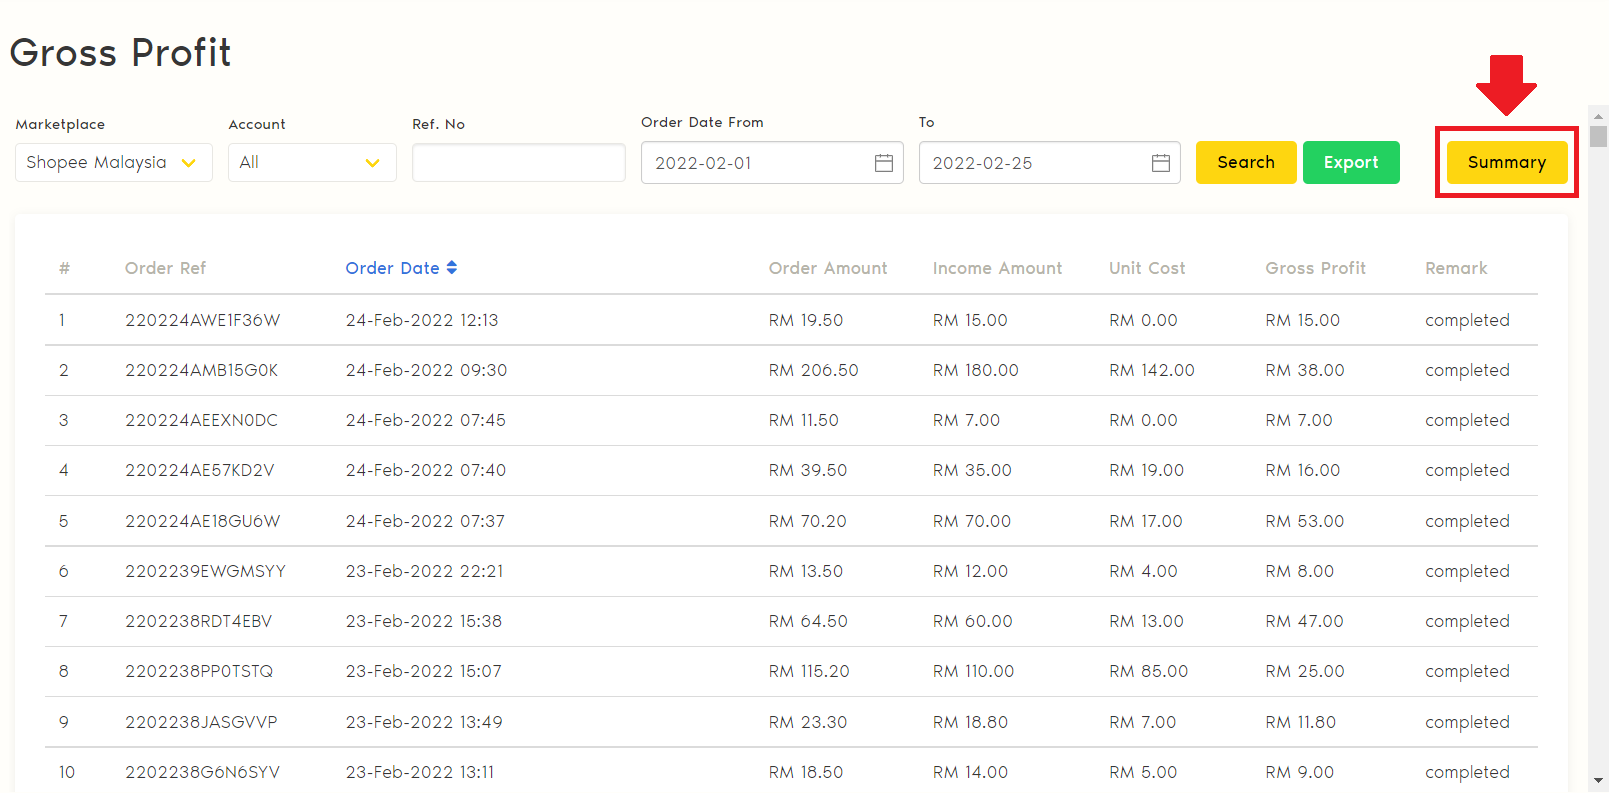This screenshot has height=793, width=1609.
Task: Focus the Order Date From field
Action: tap(755, 163)
